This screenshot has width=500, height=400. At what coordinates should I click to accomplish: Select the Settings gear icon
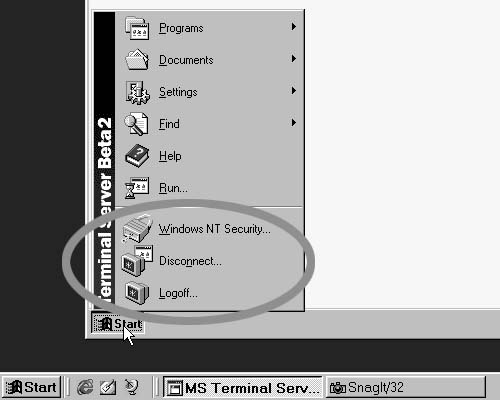(x=137, y=92)
